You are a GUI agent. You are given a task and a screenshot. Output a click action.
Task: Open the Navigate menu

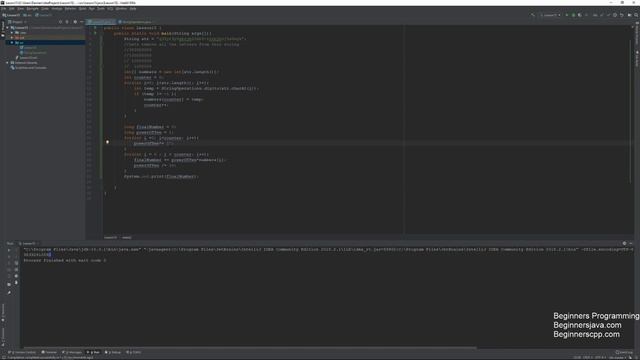tap(32, 9)
